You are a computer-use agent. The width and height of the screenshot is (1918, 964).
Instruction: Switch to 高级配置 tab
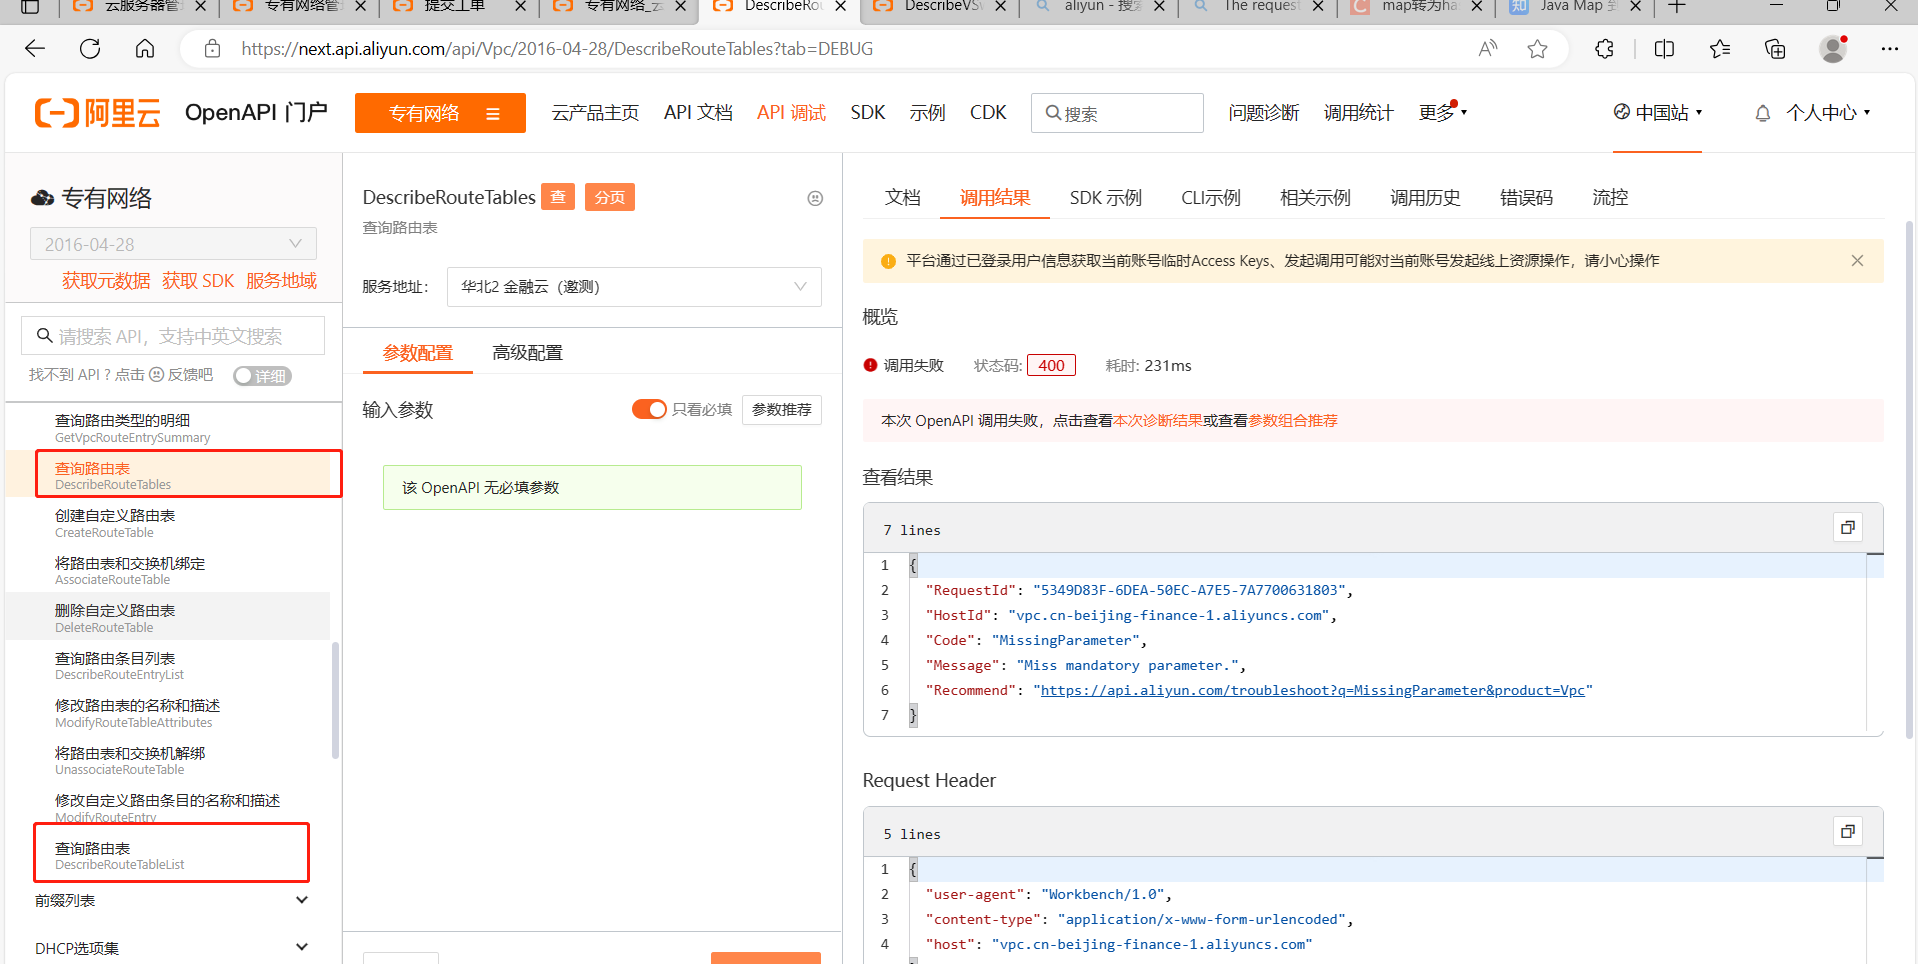click(x=527, y=353)
